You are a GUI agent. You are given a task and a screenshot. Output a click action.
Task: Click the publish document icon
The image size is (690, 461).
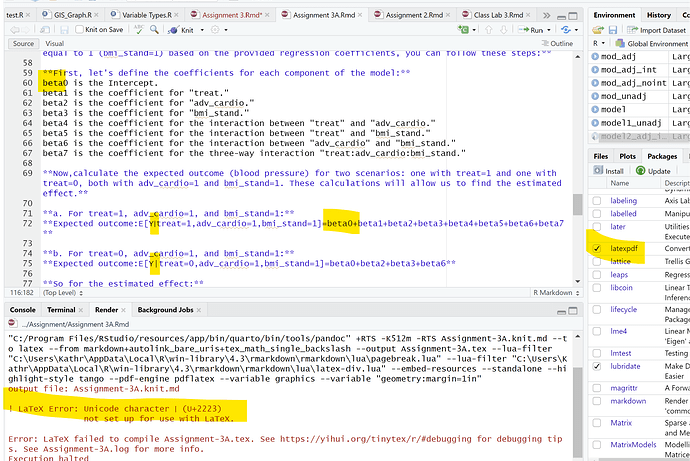566,30
